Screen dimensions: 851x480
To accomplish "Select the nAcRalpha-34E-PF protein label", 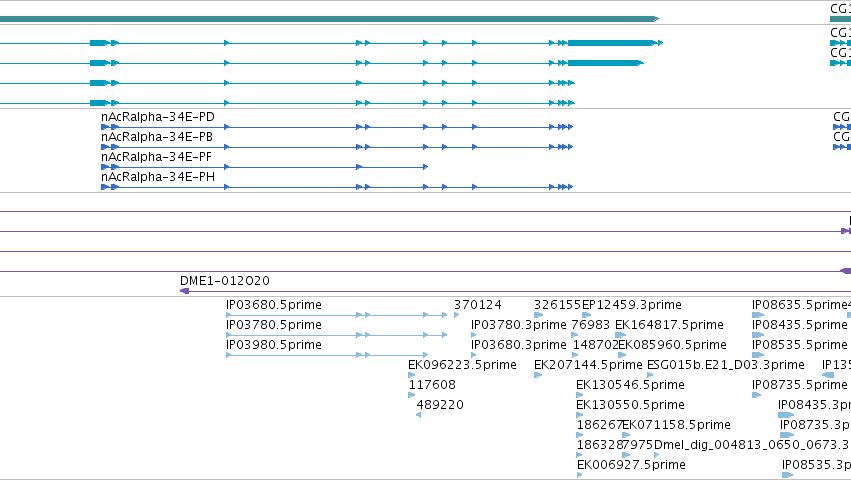I will tap(156, 157).
